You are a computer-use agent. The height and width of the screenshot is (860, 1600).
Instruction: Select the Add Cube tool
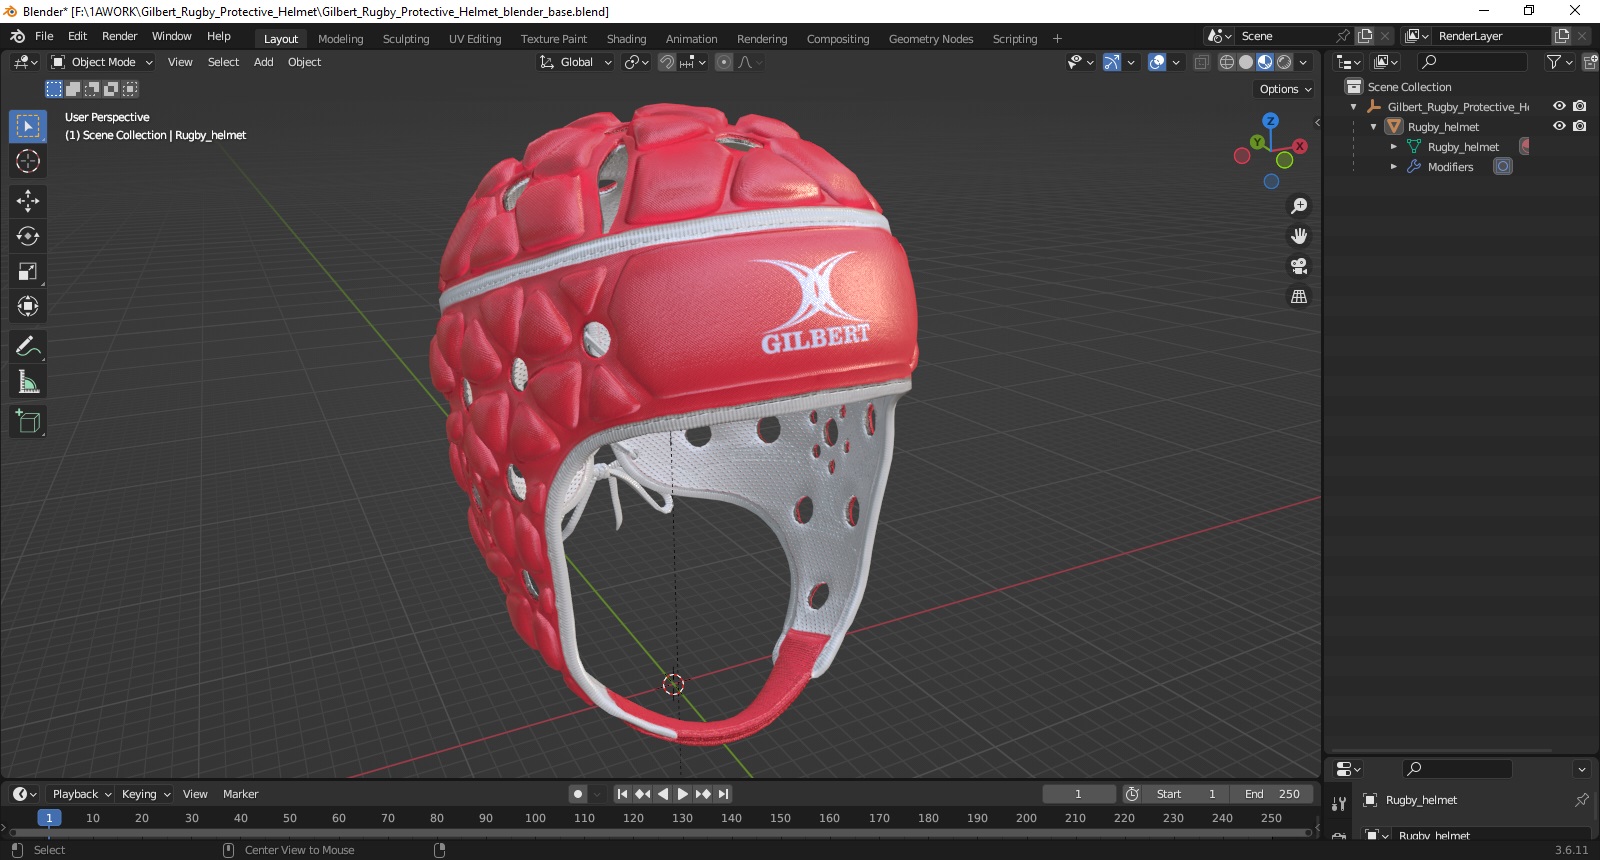28,422
